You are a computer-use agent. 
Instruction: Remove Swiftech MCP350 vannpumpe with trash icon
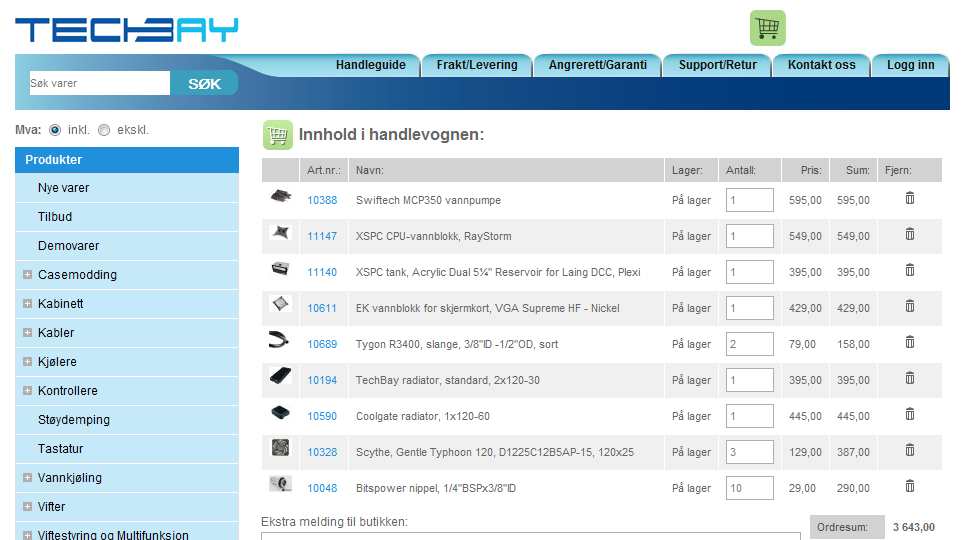click(910, 198)
